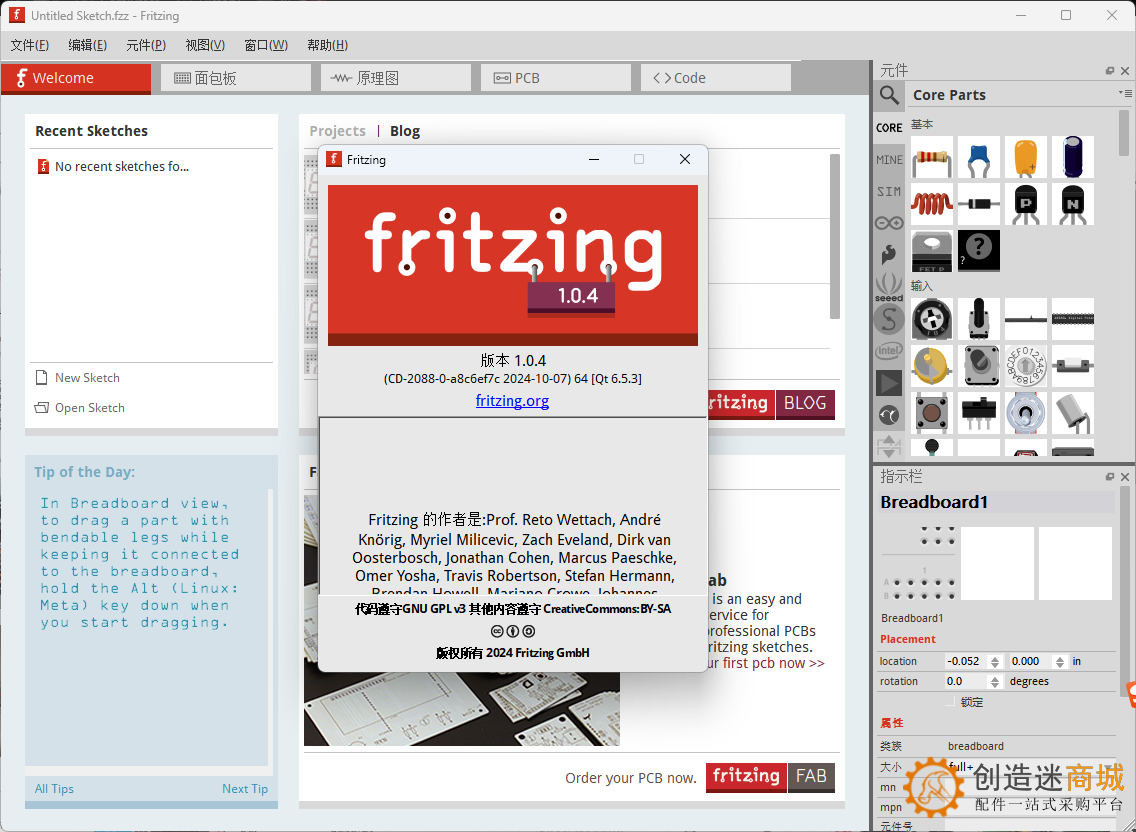Select the Projects heading
The width and height of the screenshot is (1136, 832).
pyautogui.click(x=338, y=131)
